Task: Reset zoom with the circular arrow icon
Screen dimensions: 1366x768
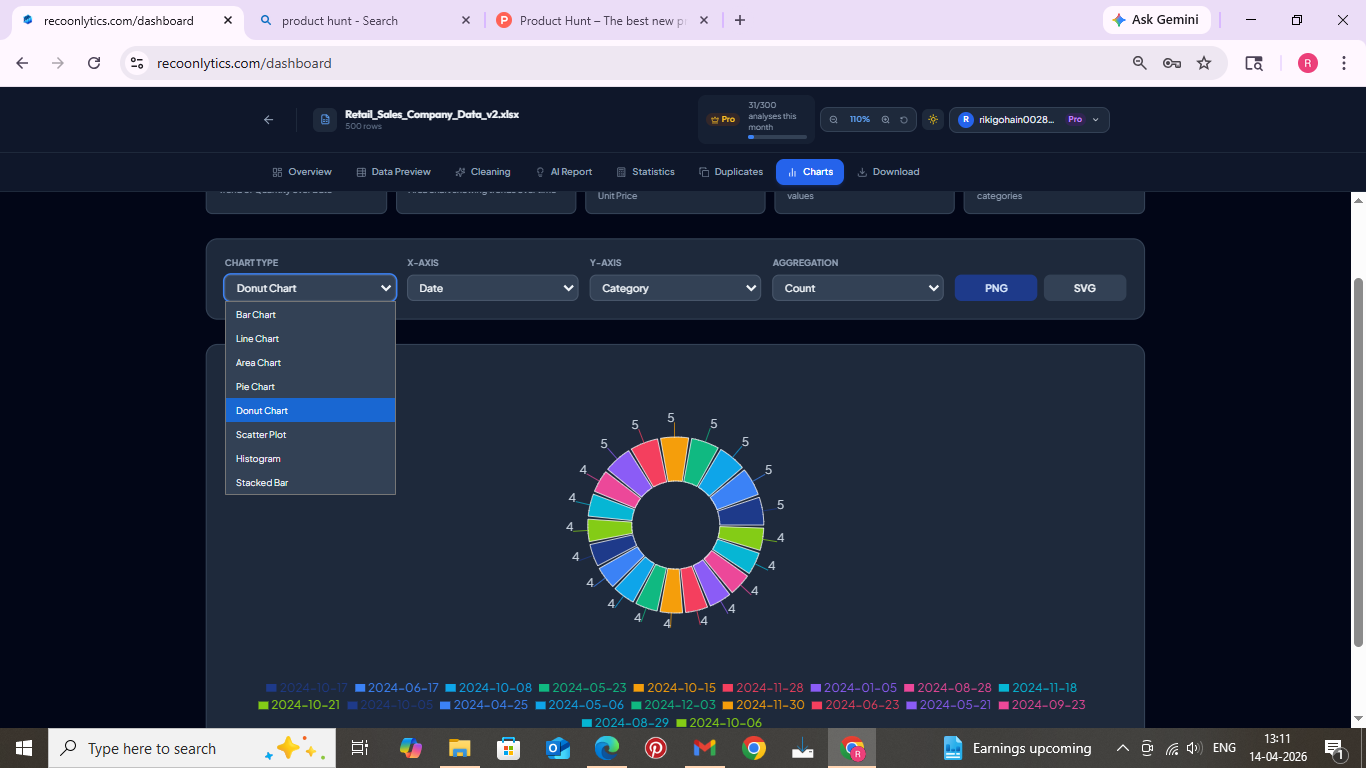Action: pos(904,120)
